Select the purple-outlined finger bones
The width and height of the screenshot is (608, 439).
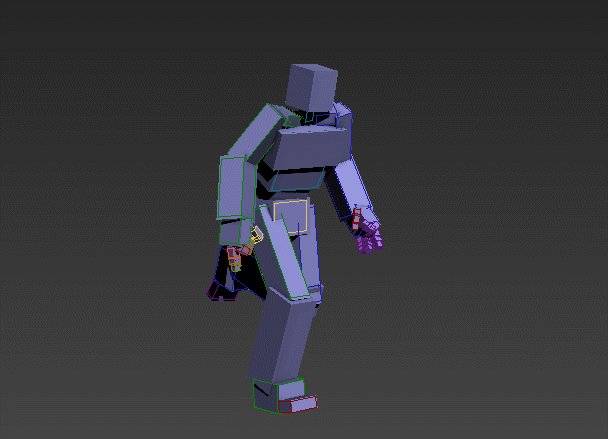tap(370, 237)
